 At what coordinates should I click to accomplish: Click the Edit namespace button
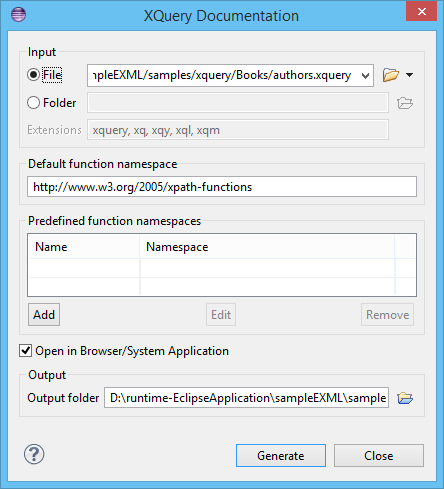point(221,314)
